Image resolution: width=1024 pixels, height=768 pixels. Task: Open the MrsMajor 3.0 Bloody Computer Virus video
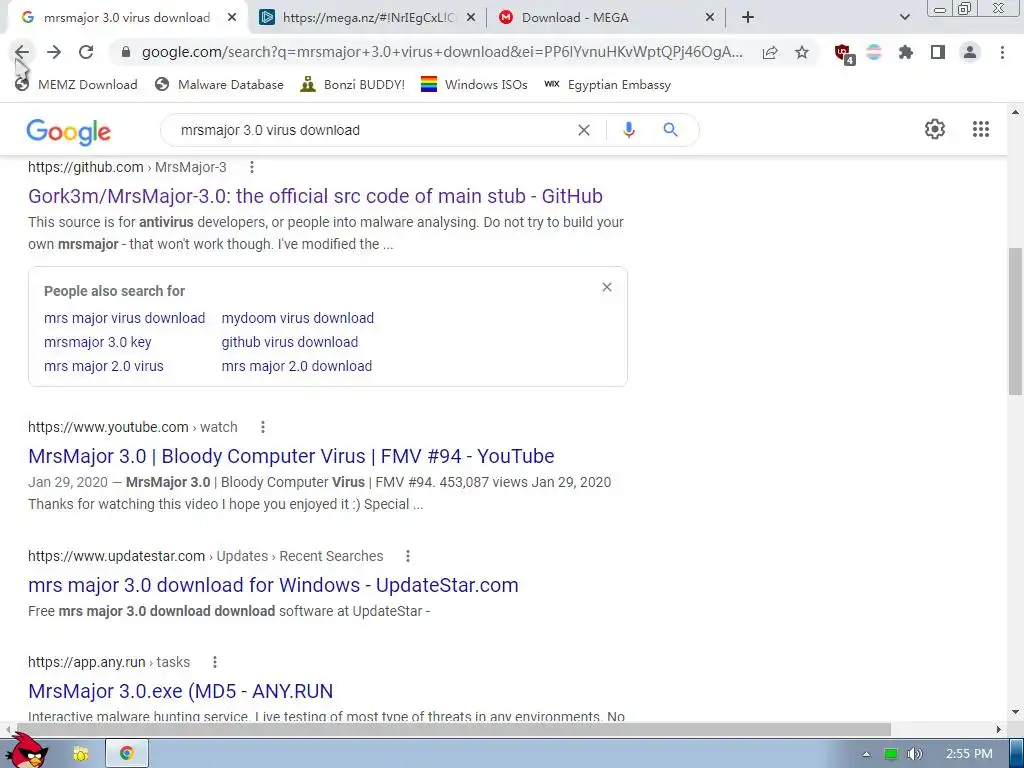coord(291,456)
